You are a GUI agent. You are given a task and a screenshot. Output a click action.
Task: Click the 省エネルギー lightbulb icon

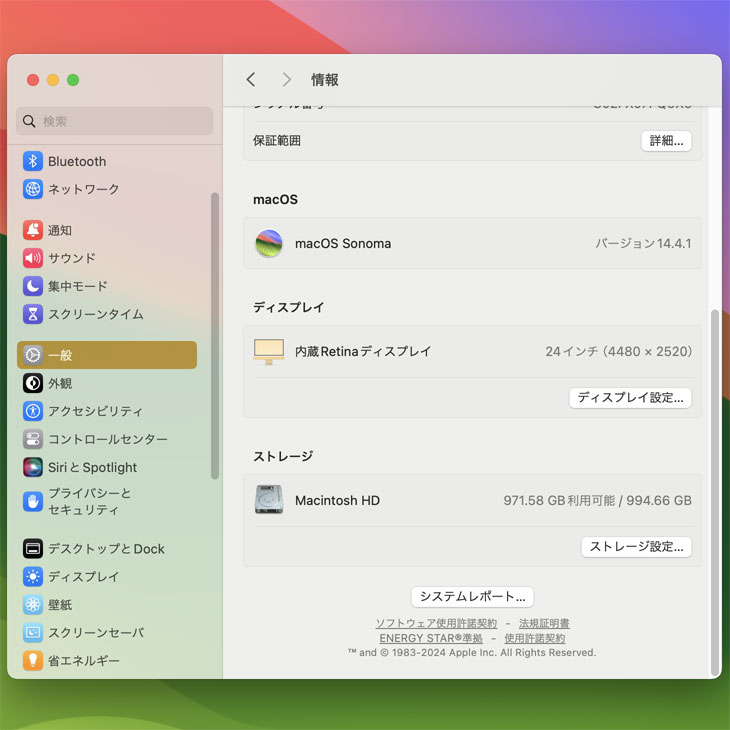[33, 660]
